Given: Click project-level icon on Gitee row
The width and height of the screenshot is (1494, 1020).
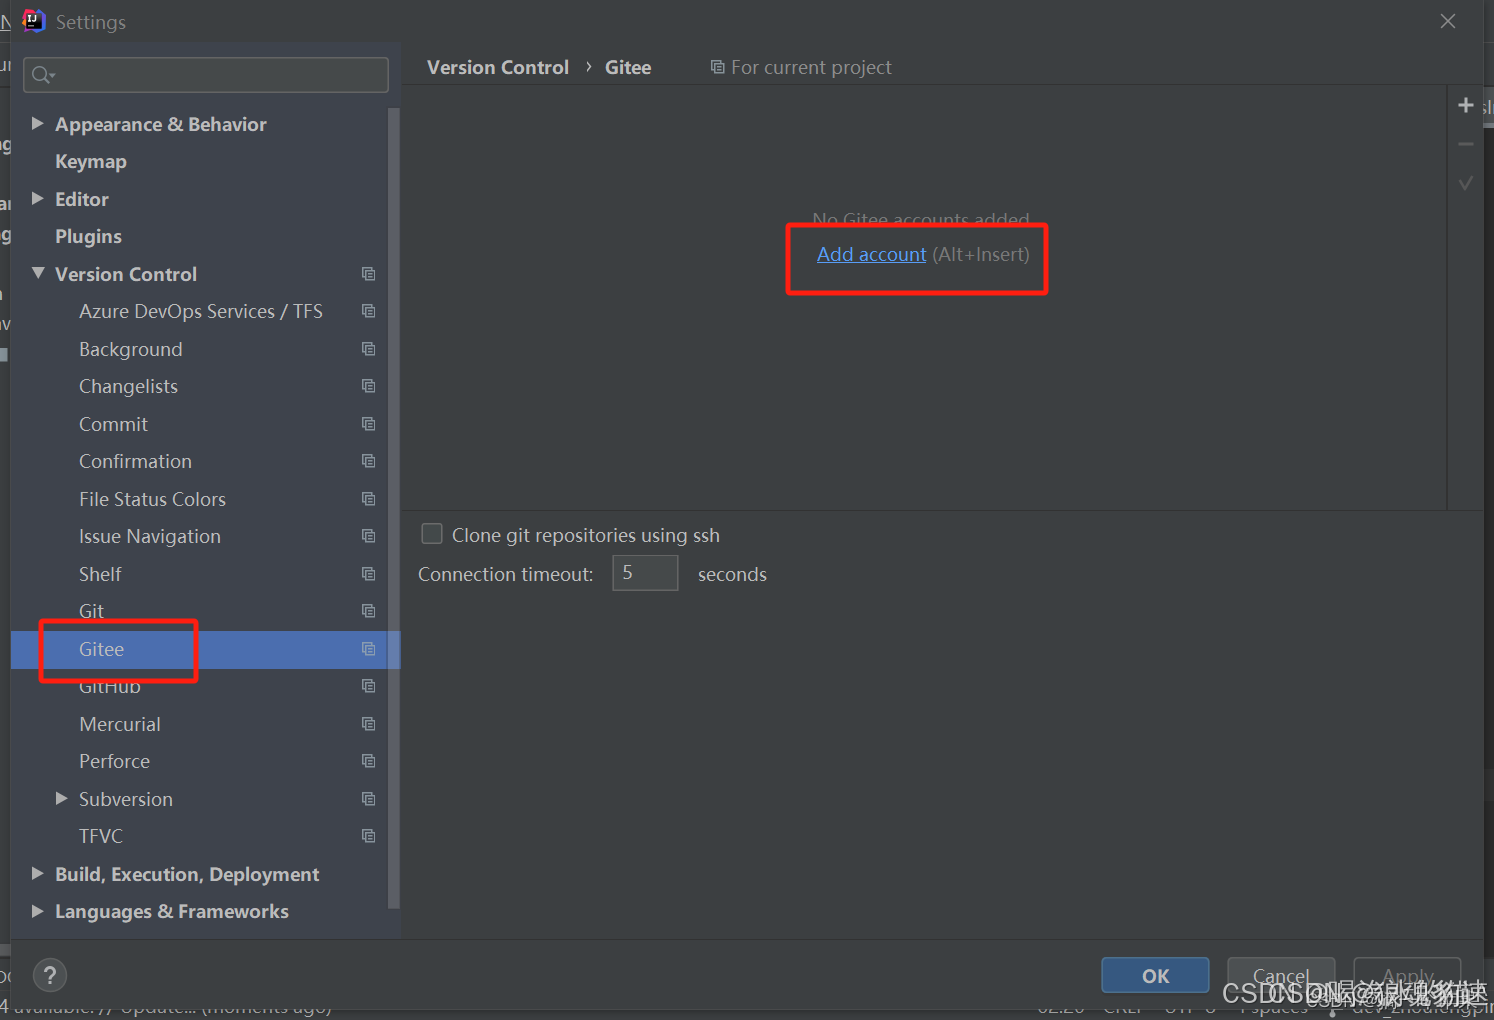Looking at the screenshot, I should pyautogui.click(x=368, y=649).
